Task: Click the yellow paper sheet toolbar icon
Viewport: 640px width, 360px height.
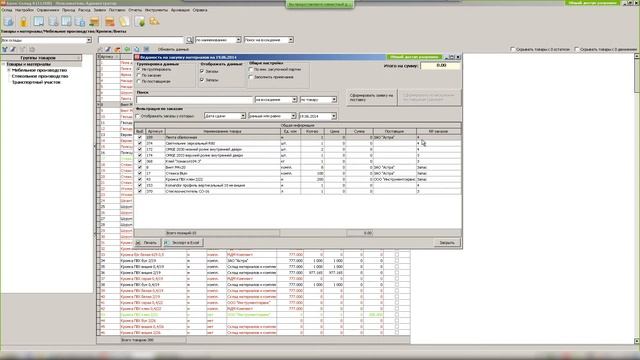Action: point(124,21)
